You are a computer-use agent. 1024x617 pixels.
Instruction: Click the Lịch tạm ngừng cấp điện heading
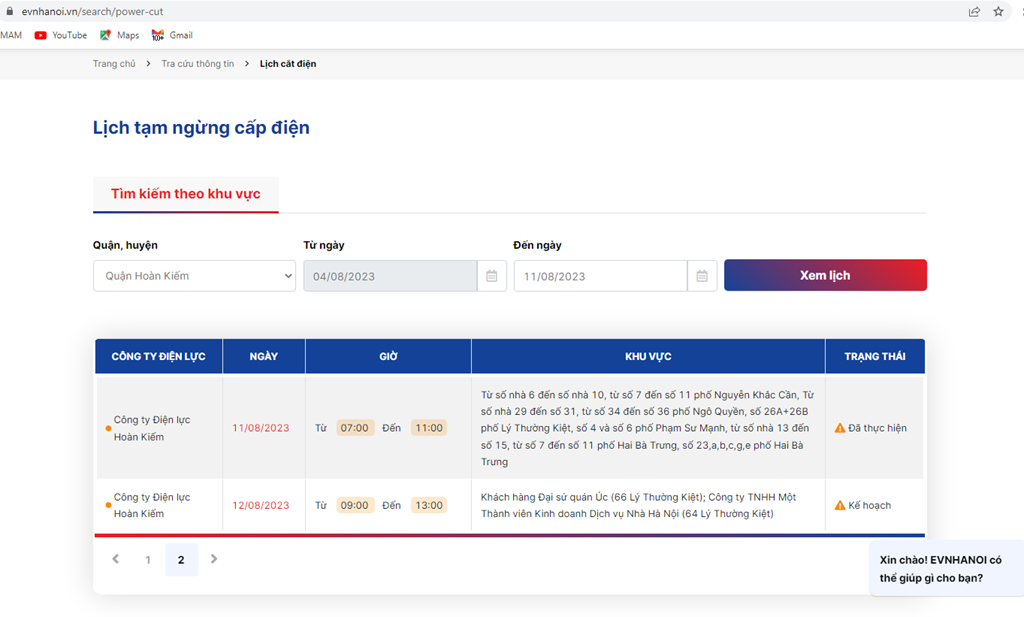point(201,128)
